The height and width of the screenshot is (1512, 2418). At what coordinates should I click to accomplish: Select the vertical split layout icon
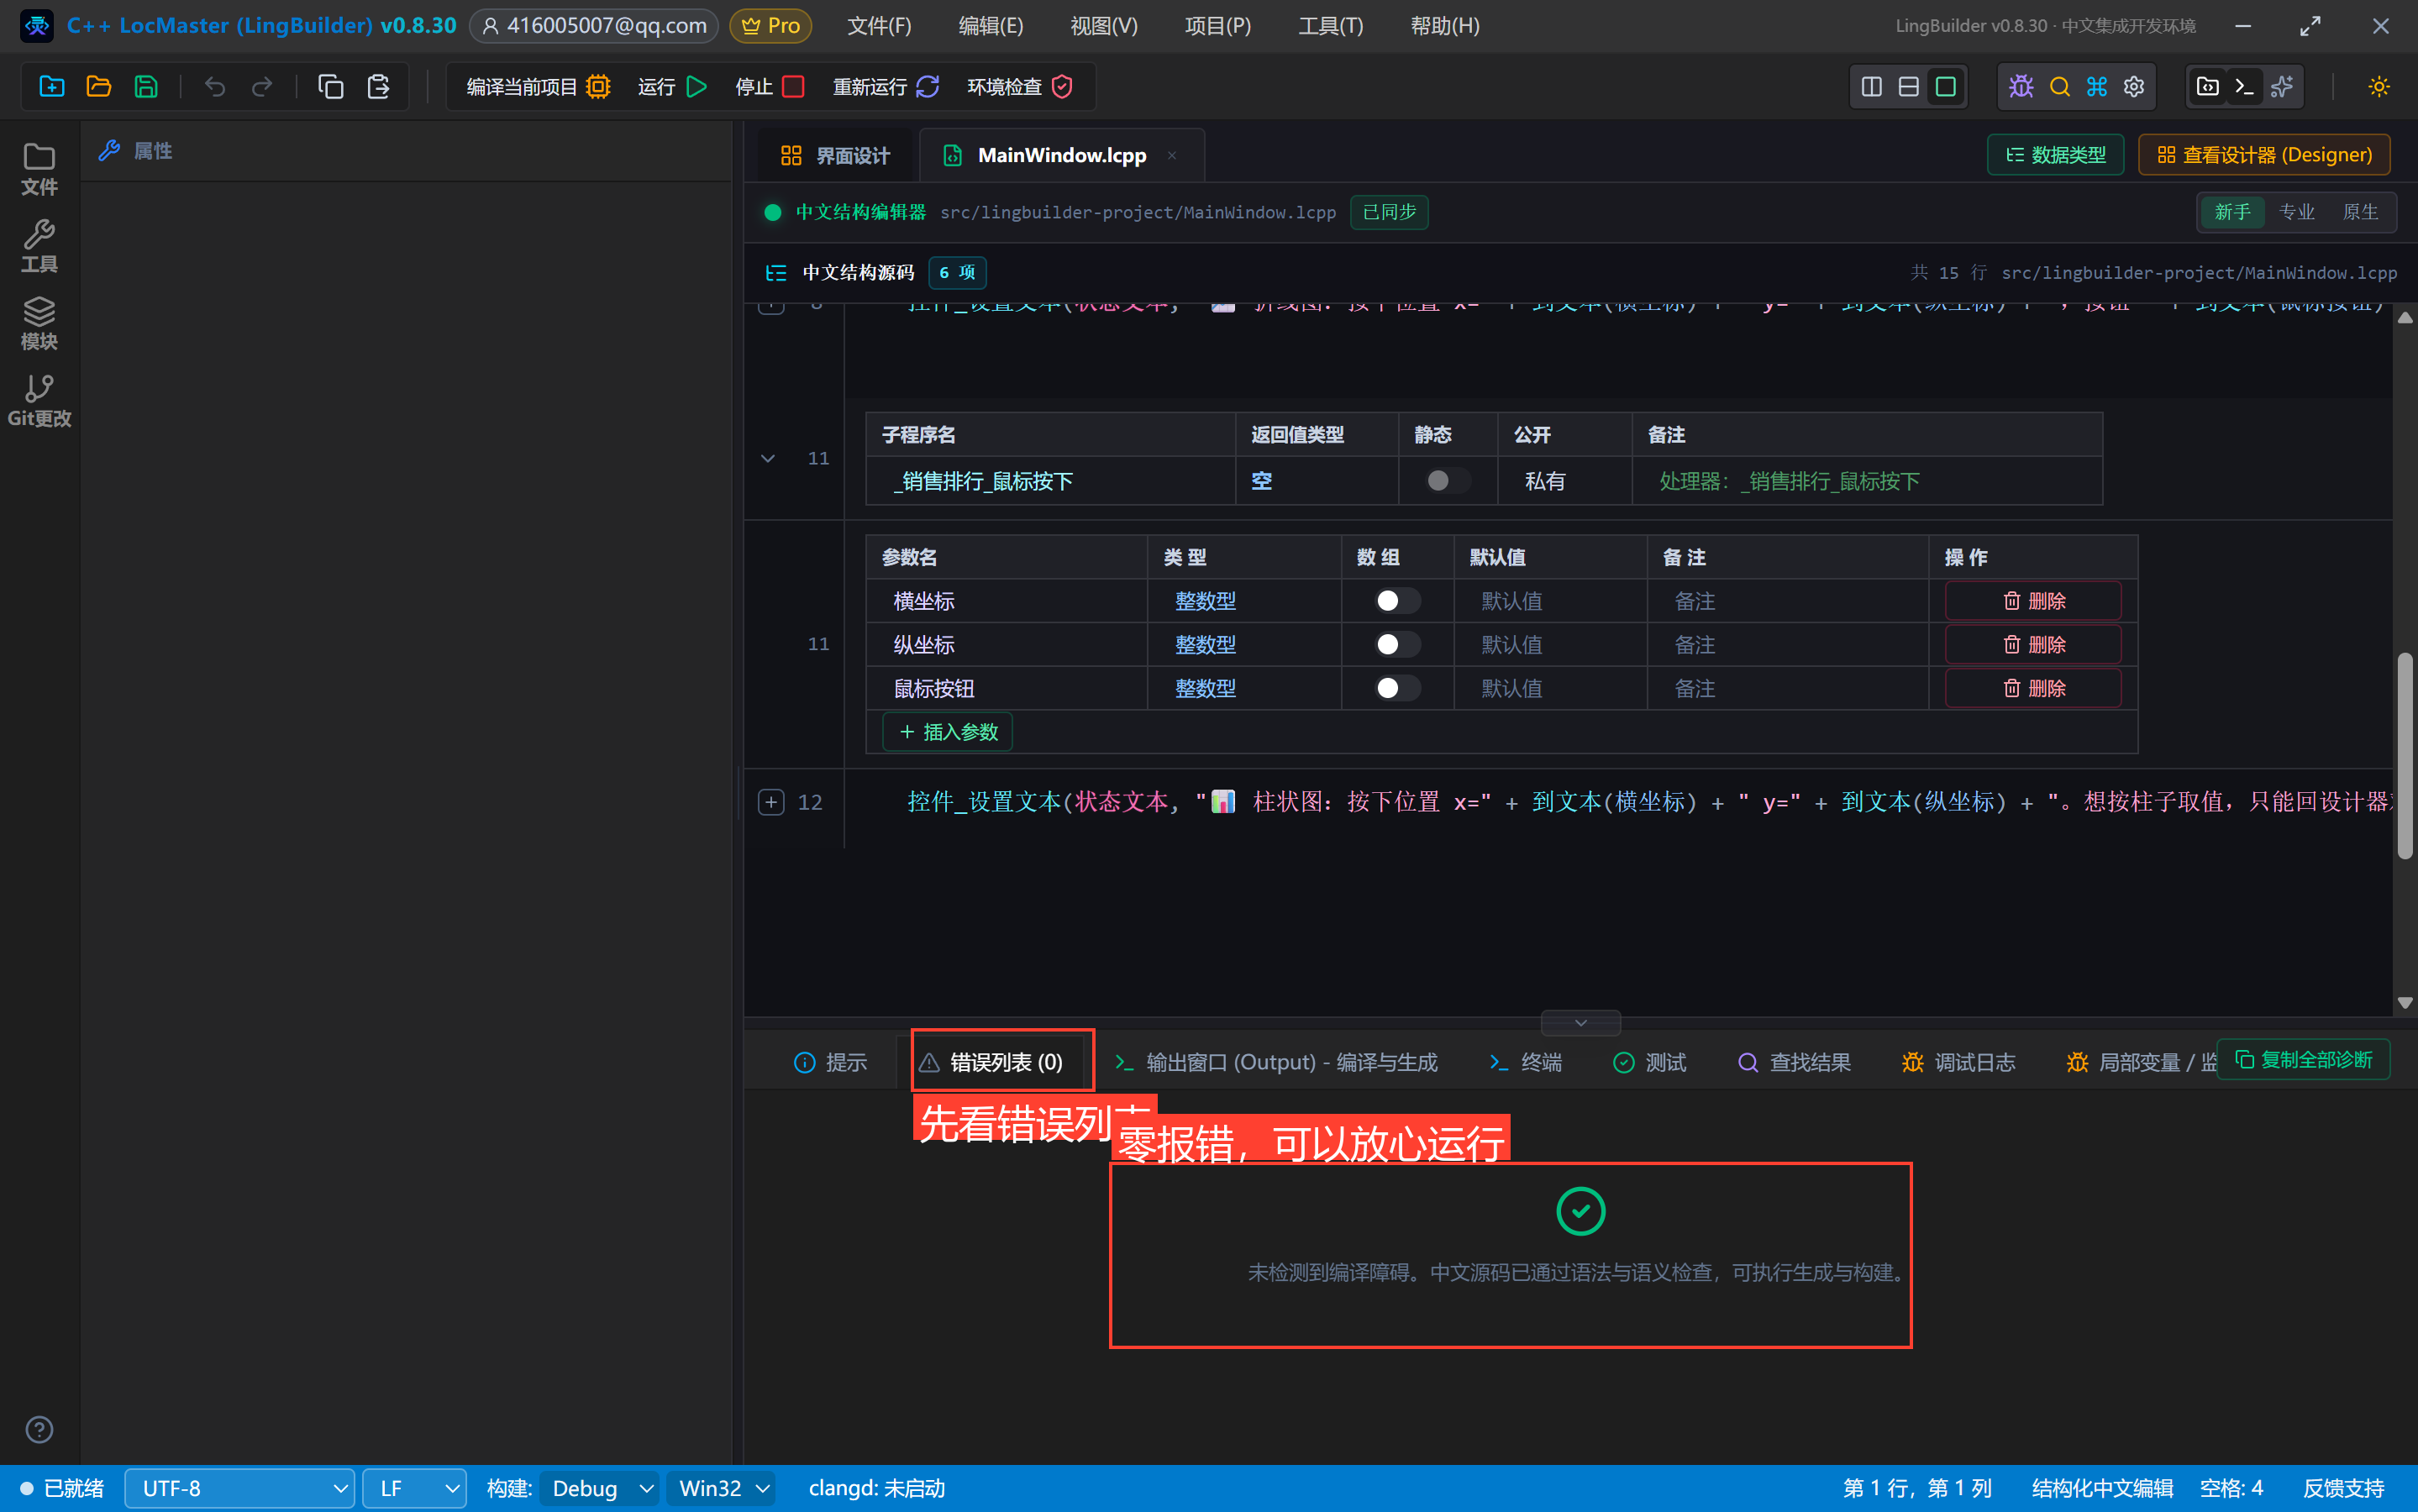tap(1871, 87)
